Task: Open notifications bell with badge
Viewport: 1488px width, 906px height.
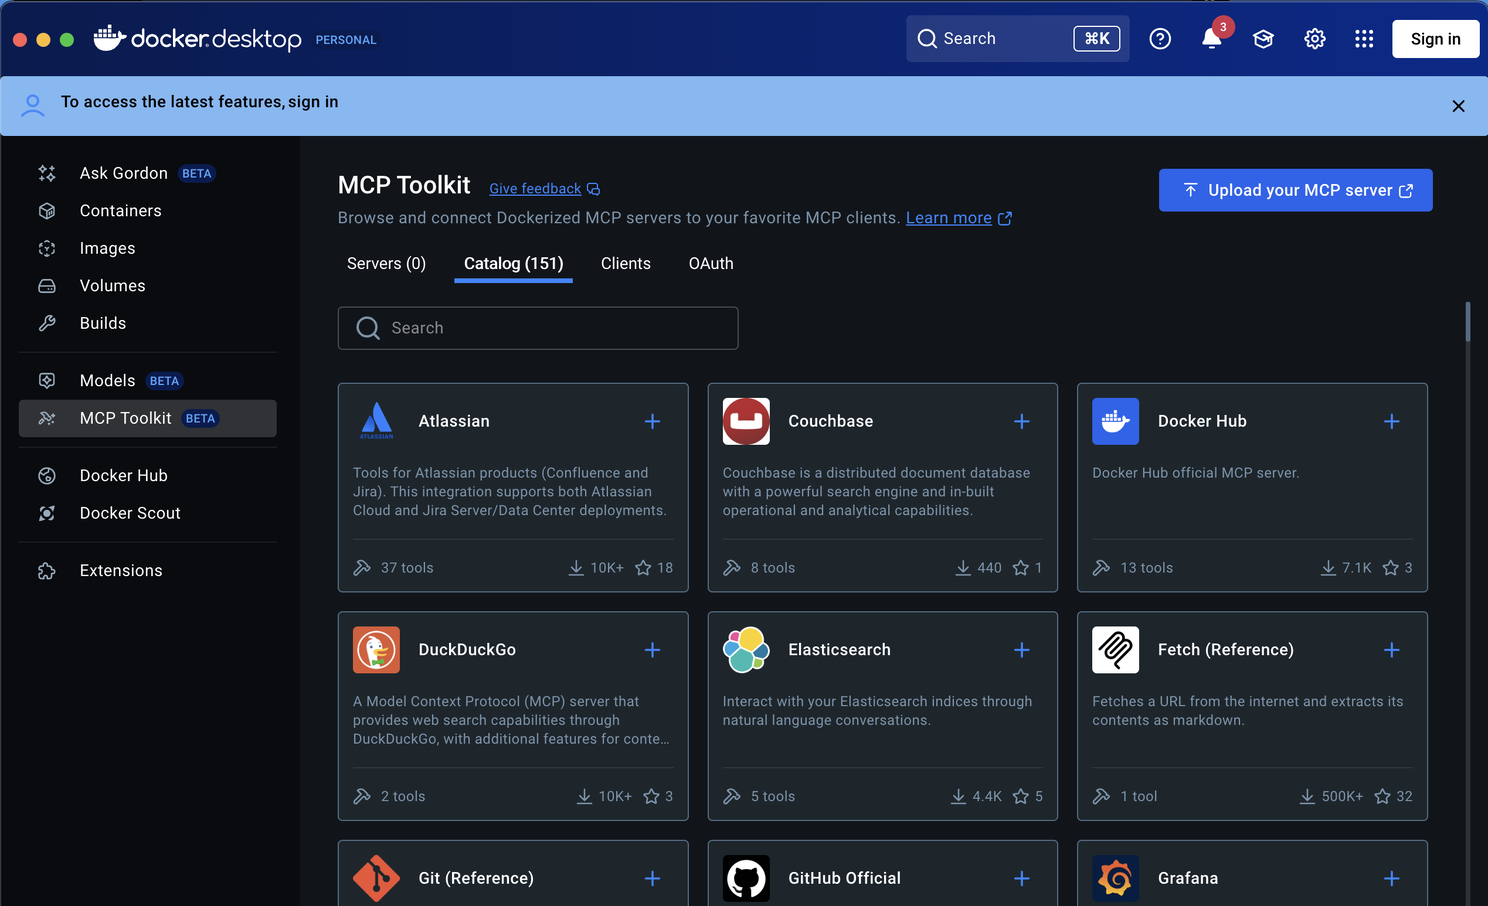Action: pos(1212,39)
